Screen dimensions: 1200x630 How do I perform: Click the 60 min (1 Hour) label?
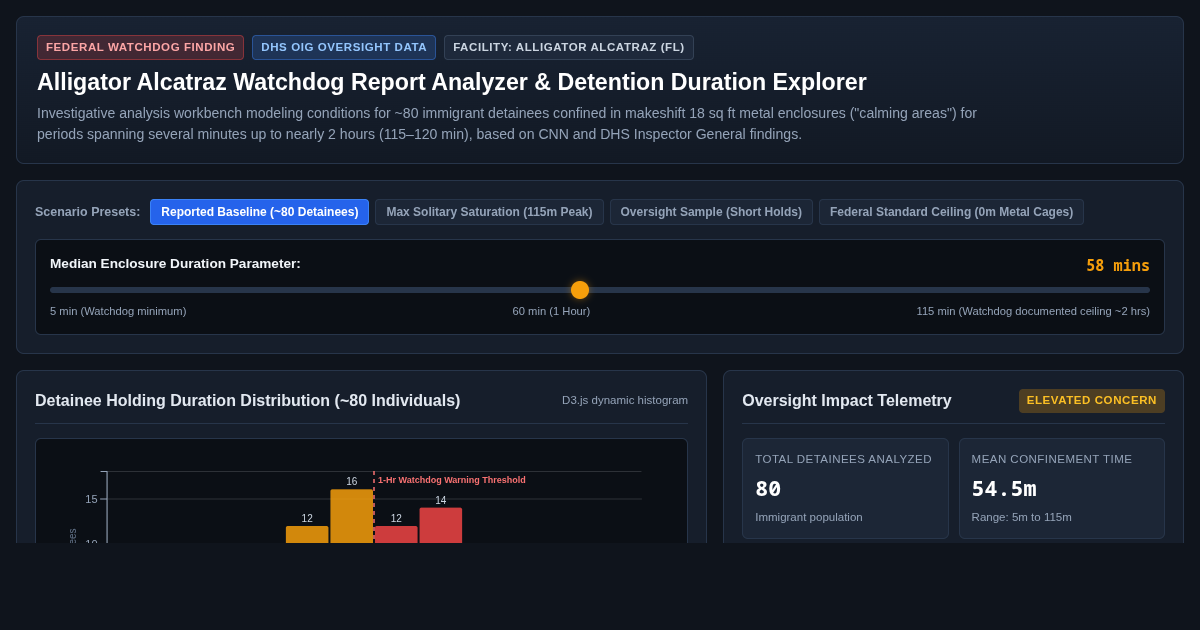coord(551,311)
